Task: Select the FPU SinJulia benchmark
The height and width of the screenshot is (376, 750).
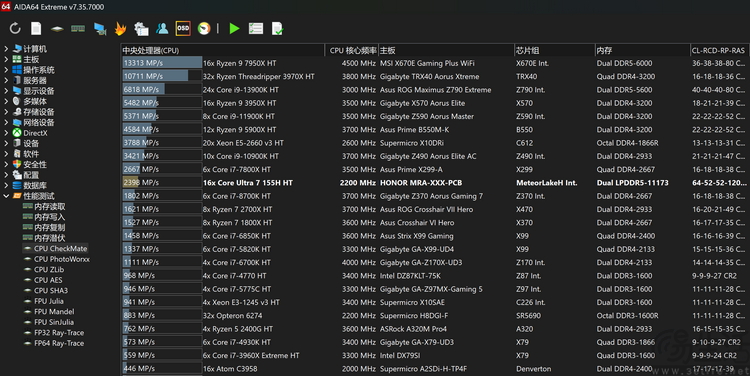Action: click(x=54, y=322)
